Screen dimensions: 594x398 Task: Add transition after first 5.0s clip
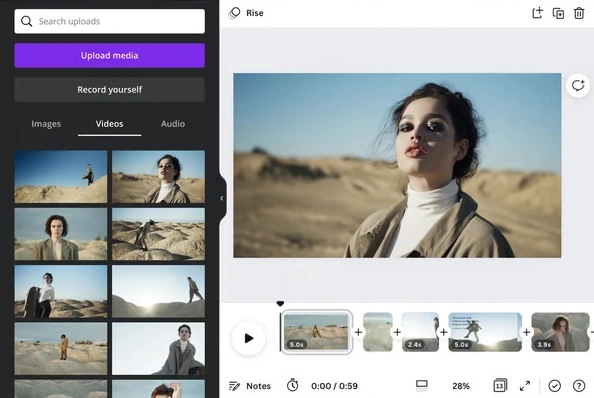358,332
